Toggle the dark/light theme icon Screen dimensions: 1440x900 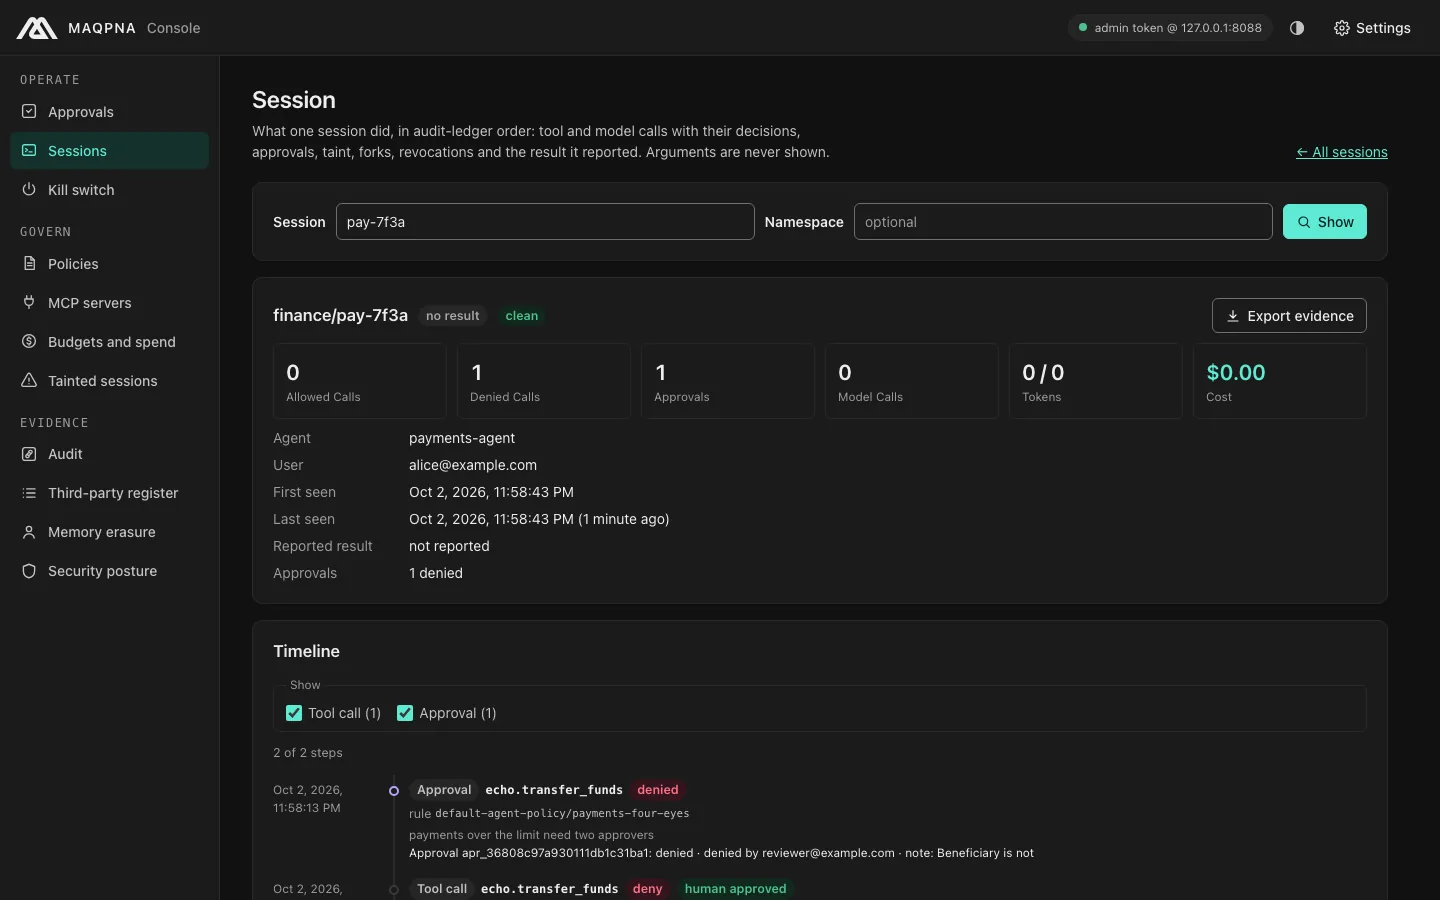(x=1297, y=28)
